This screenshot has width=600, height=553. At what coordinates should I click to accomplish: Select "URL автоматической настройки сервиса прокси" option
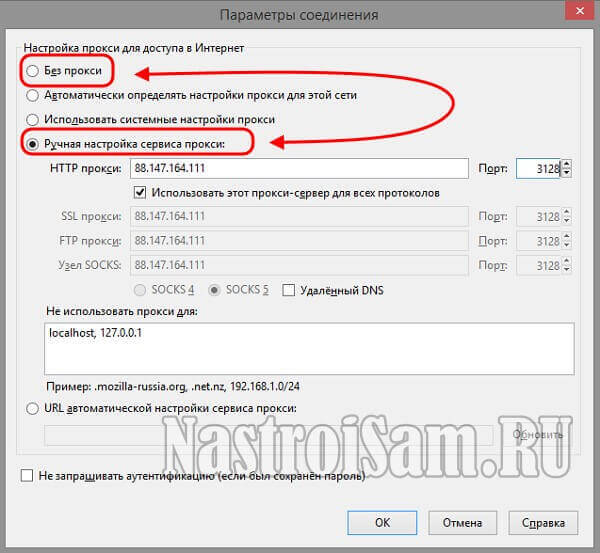point(34,408)
